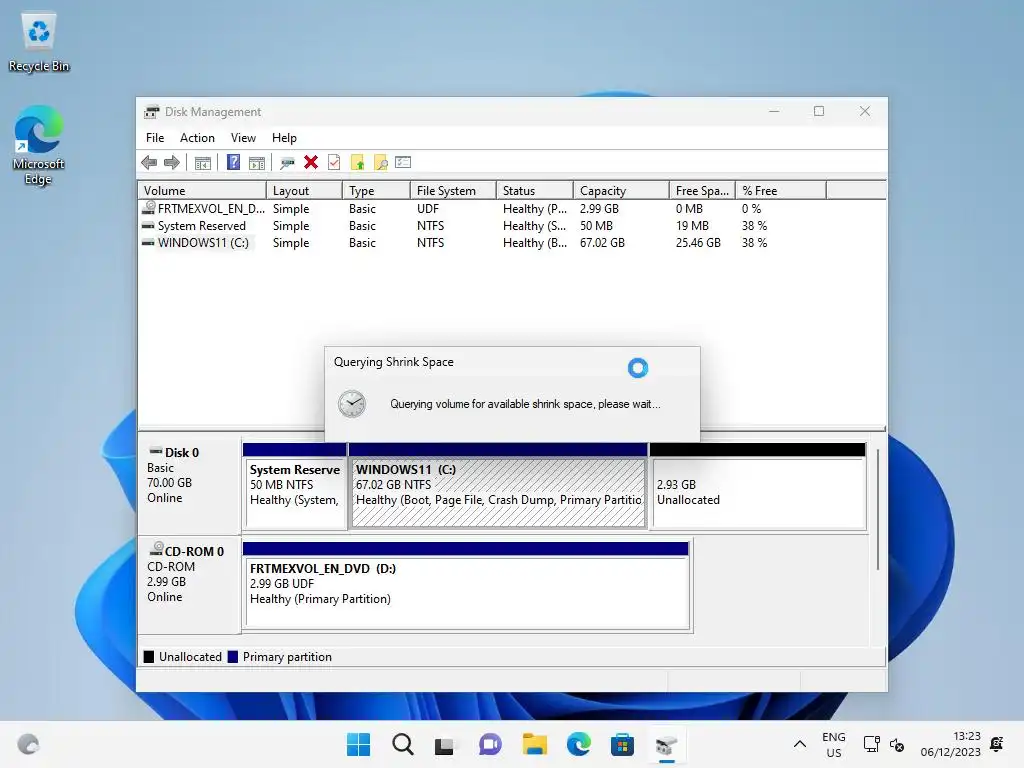Open Task View on the taskbar
This screenshot has height=768, width=1024.
pos(445,744)
